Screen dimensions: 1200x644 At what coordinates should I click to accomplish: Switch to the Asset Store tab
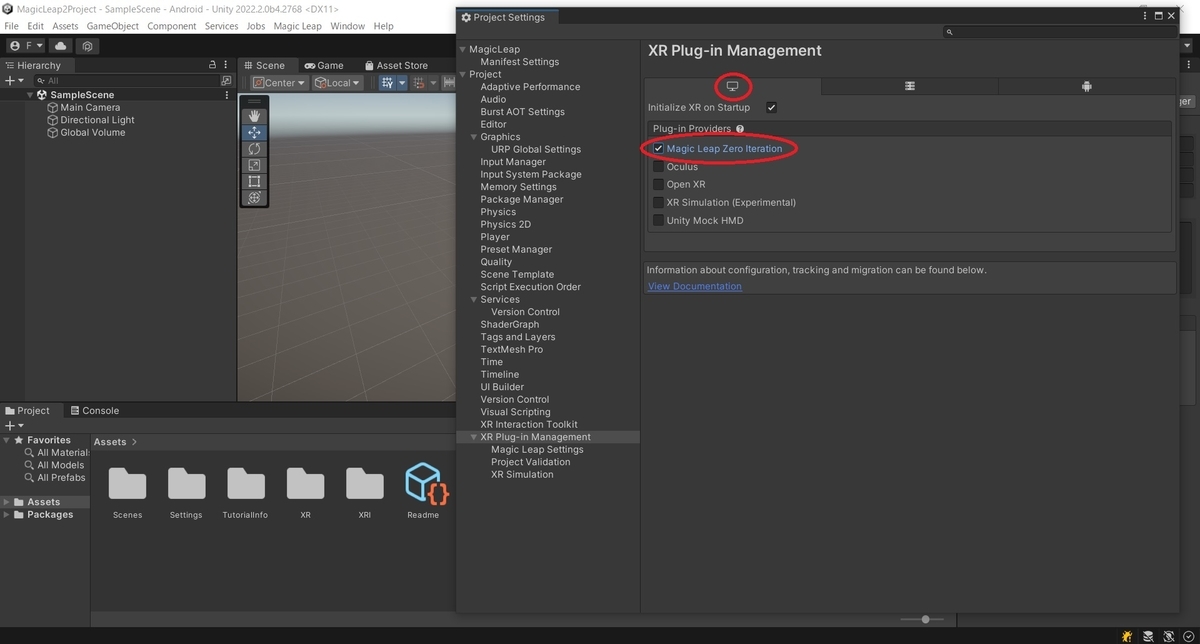coord(396,65)
